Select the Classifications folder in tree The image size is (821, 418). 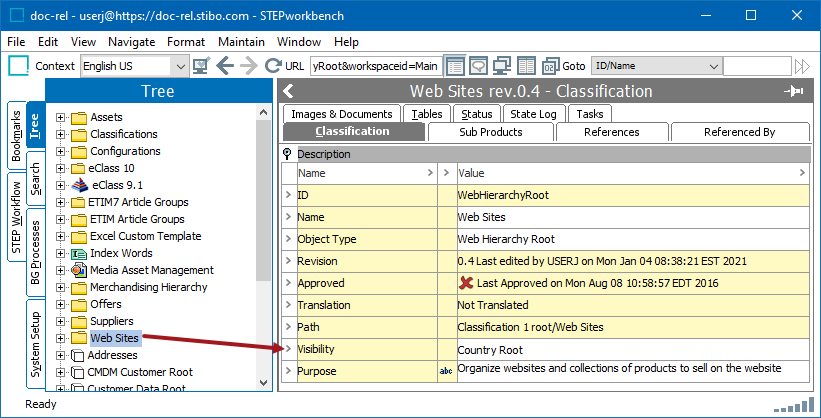pos(123,134)
